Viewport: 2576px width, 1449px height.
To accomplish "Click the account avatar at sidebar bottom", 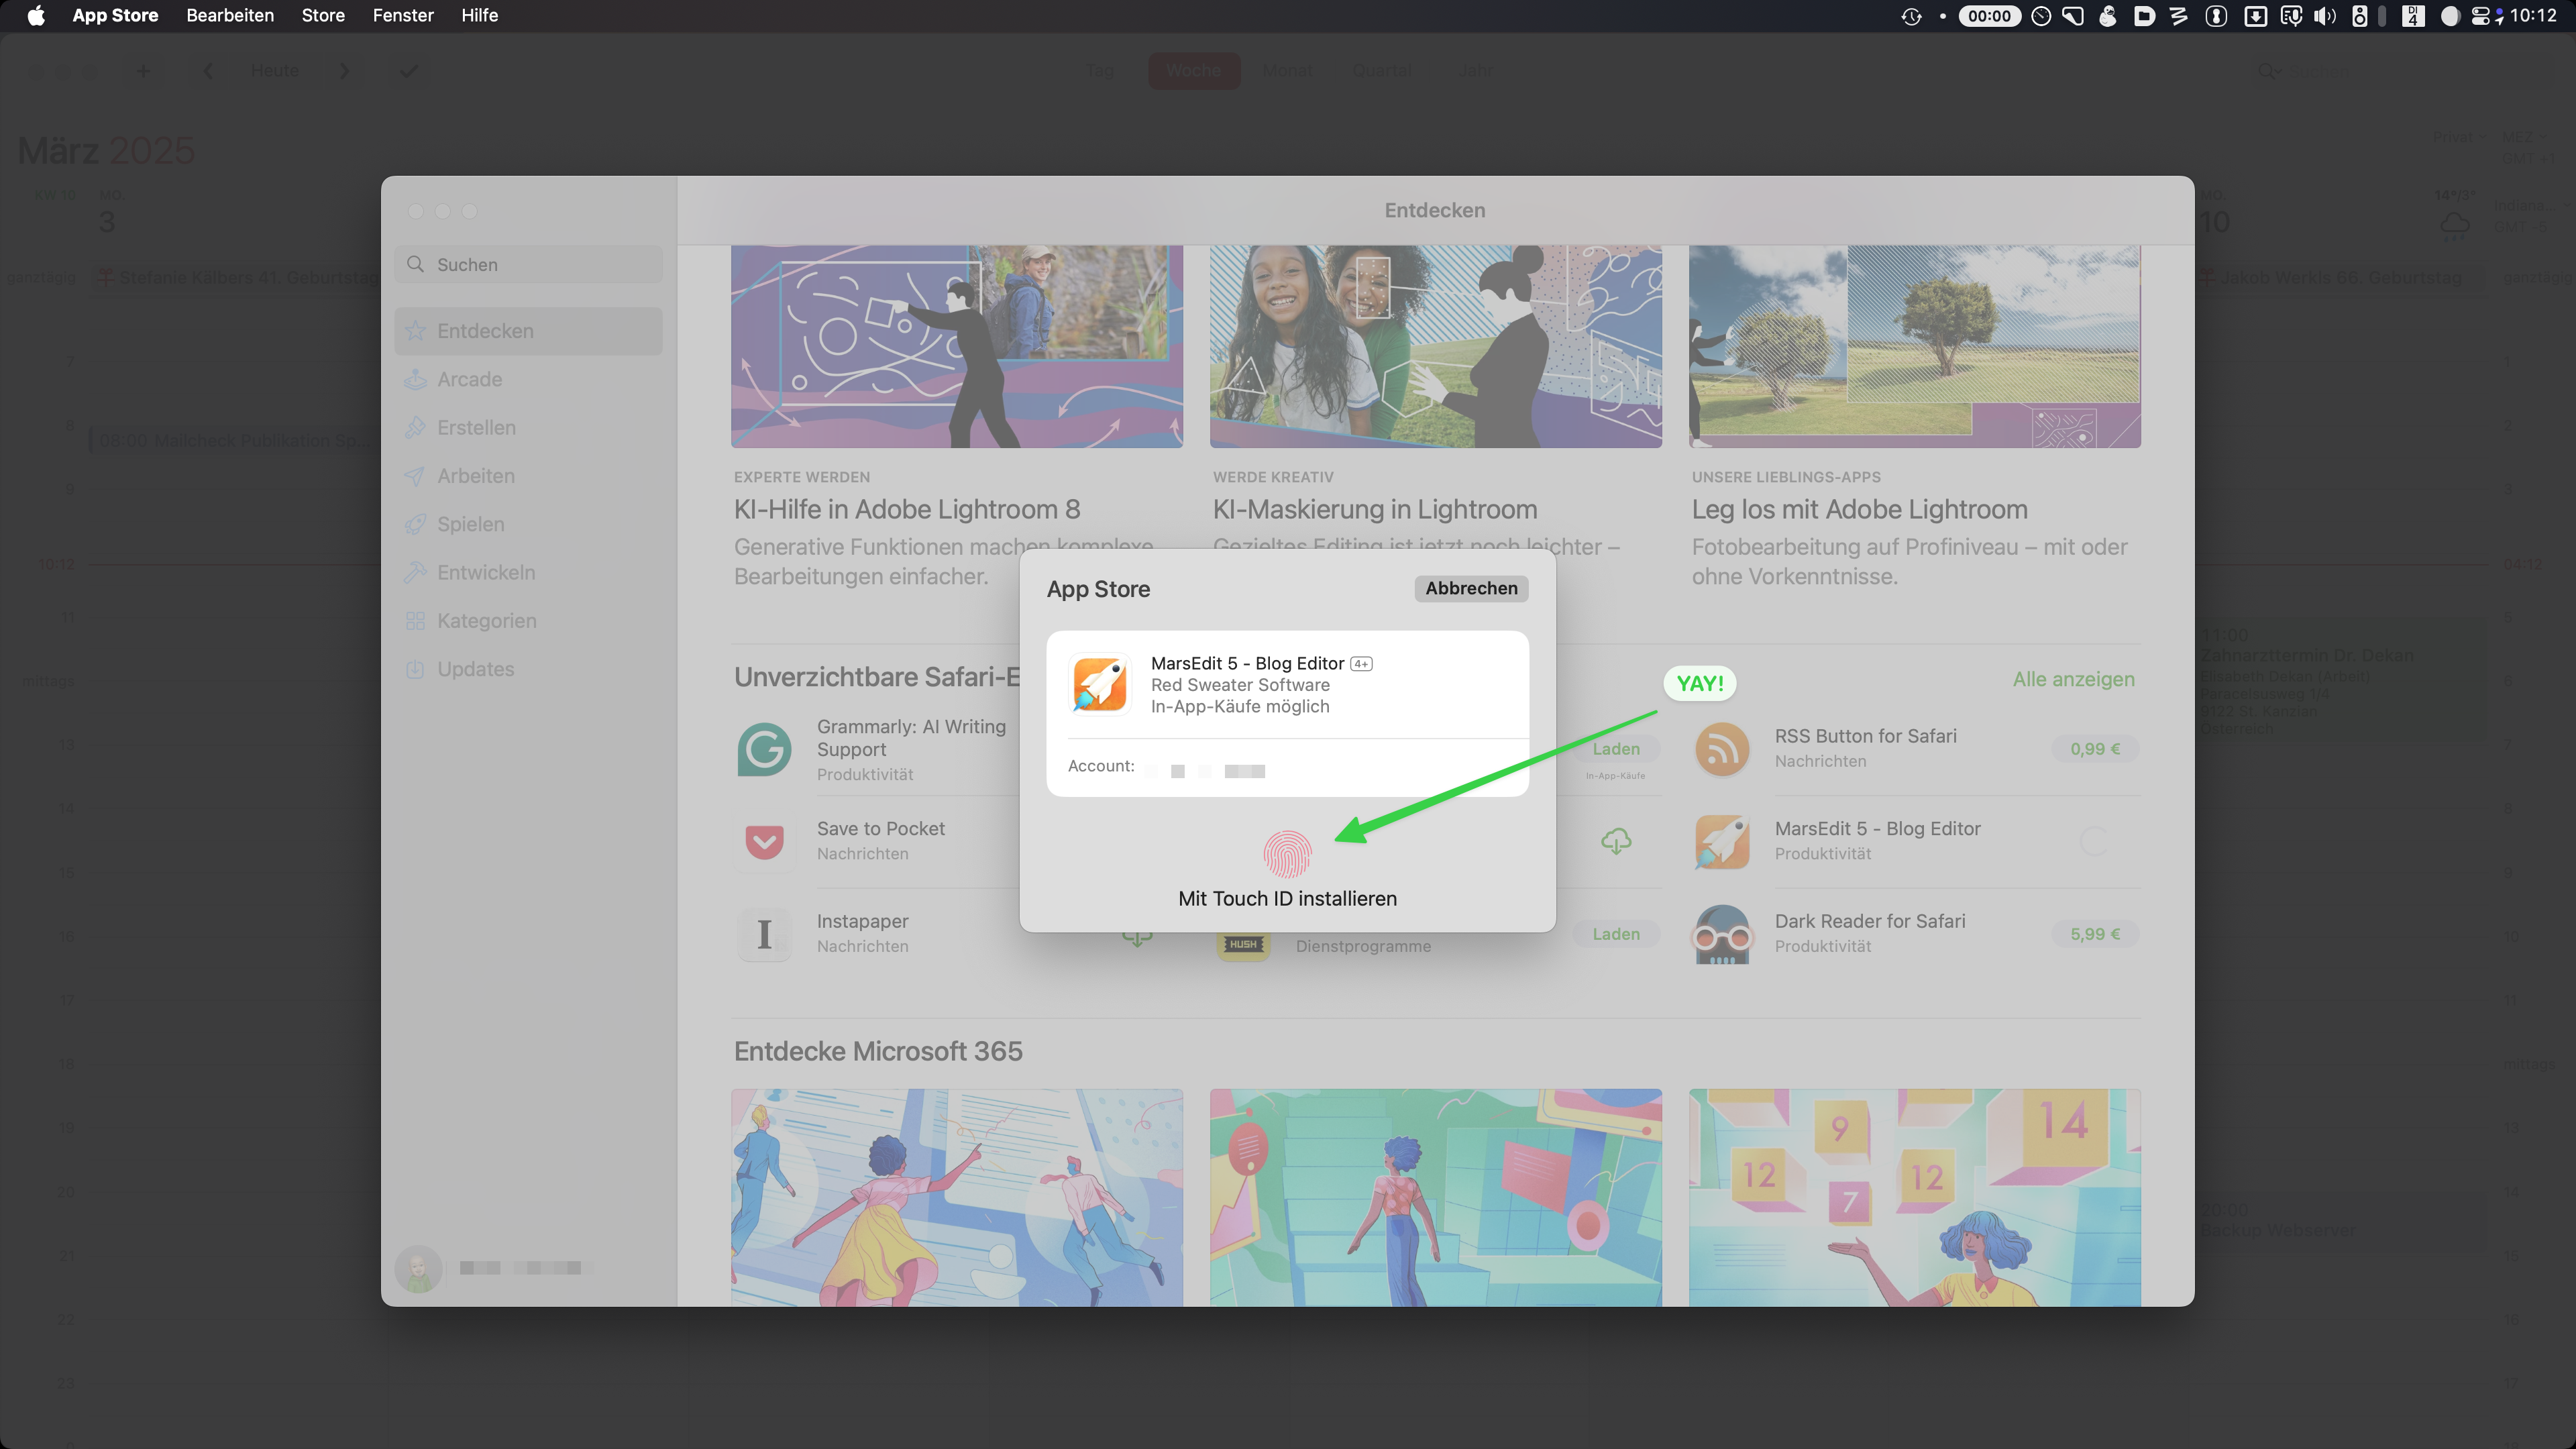I will (418, 1268).
